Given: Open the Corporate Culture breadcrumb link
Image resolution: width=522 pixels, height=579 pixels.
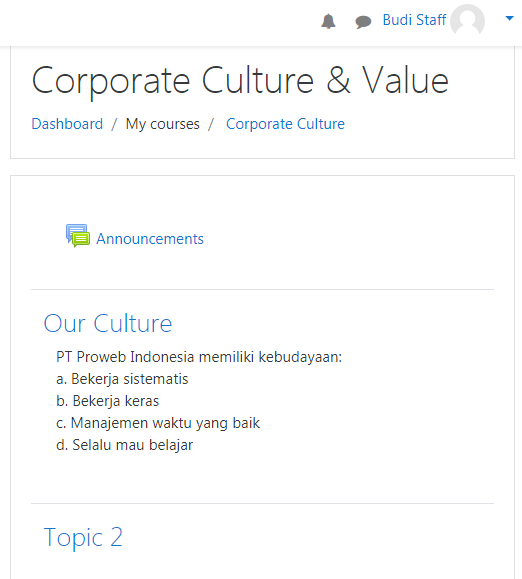Looking at the screenshot, I should click(285, 124).
